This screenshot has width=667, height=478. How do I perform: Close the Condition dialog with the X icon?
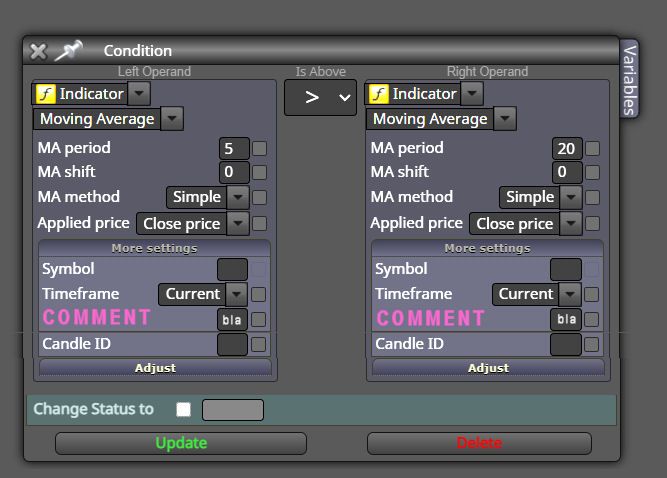tap(38, 51)
